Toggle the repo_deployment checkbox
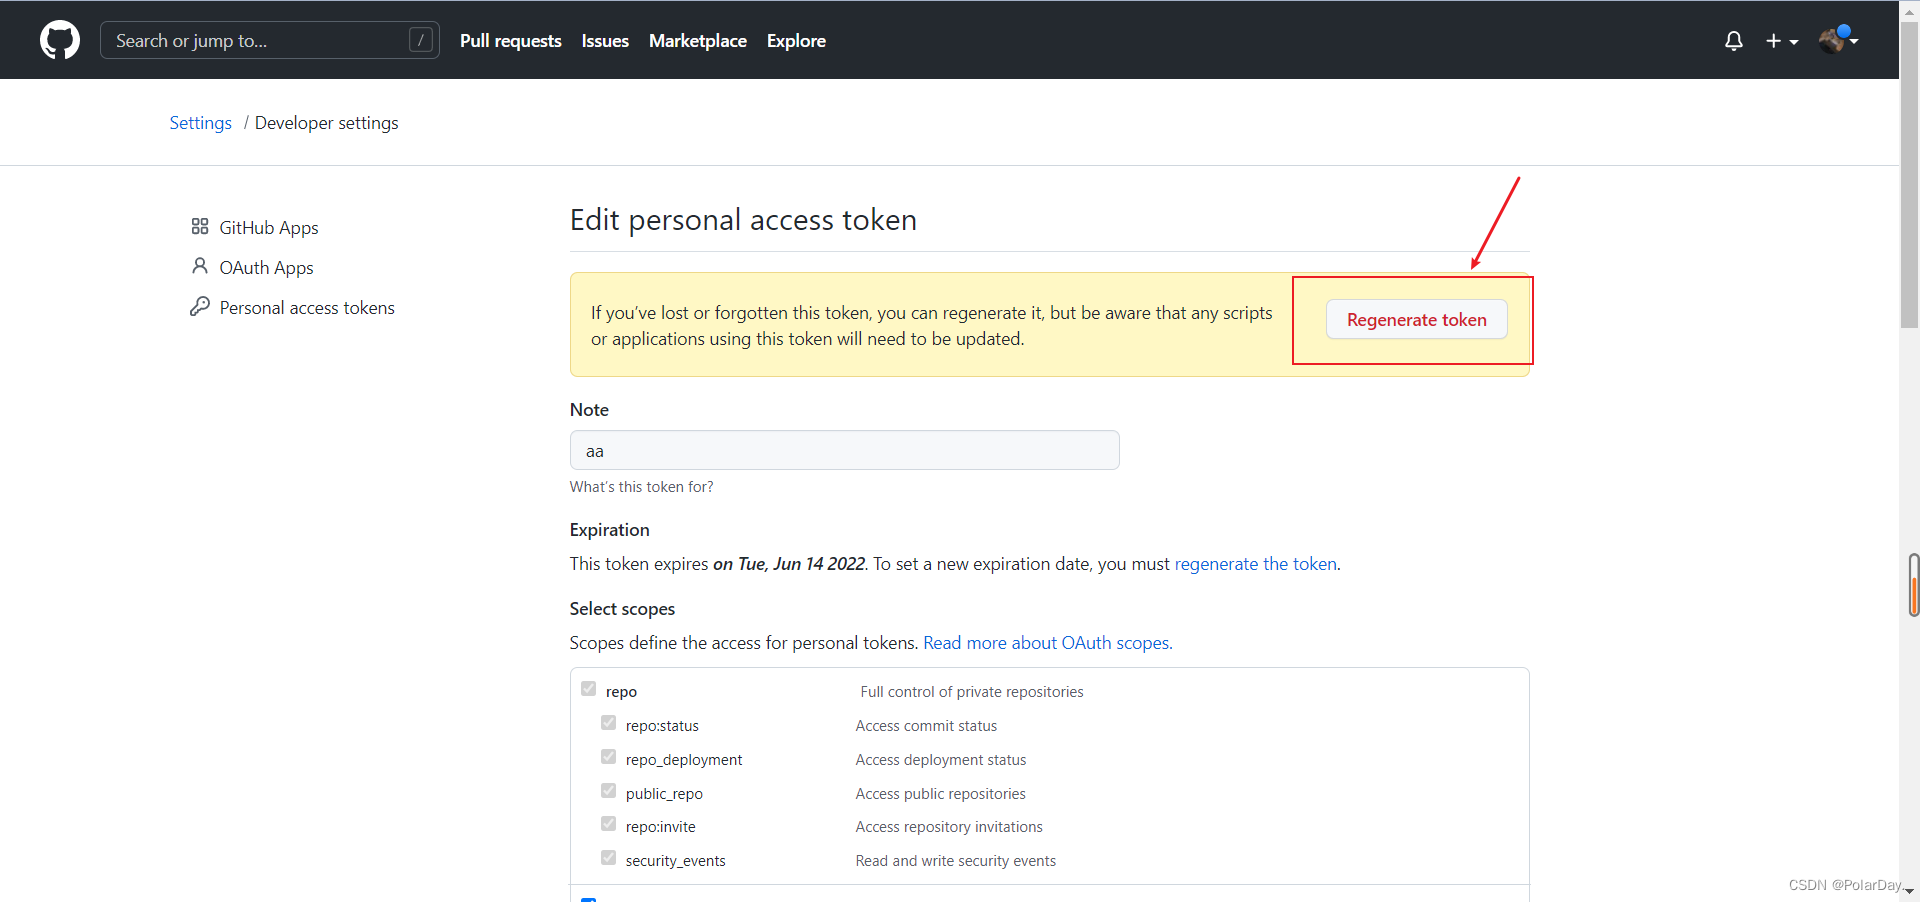Image resolution: width=1920 pixels, height=902 pixels. click(x=608, y=757)
